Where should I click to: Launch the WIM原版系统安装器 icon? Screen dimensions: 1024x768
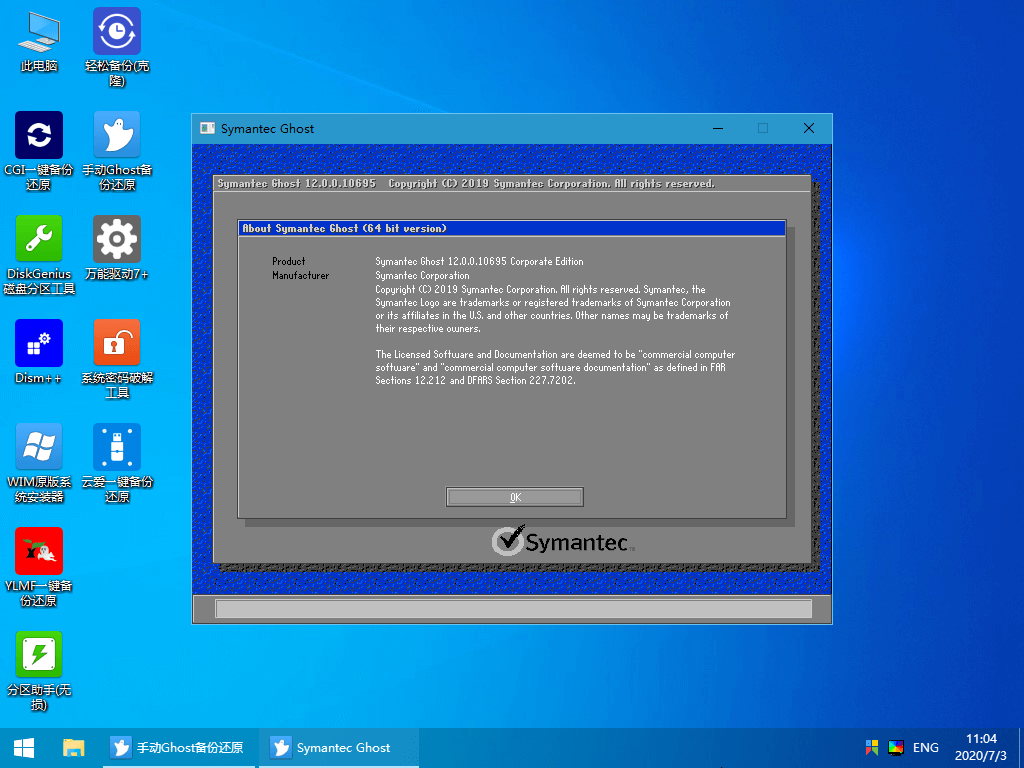tap(39, 448)
